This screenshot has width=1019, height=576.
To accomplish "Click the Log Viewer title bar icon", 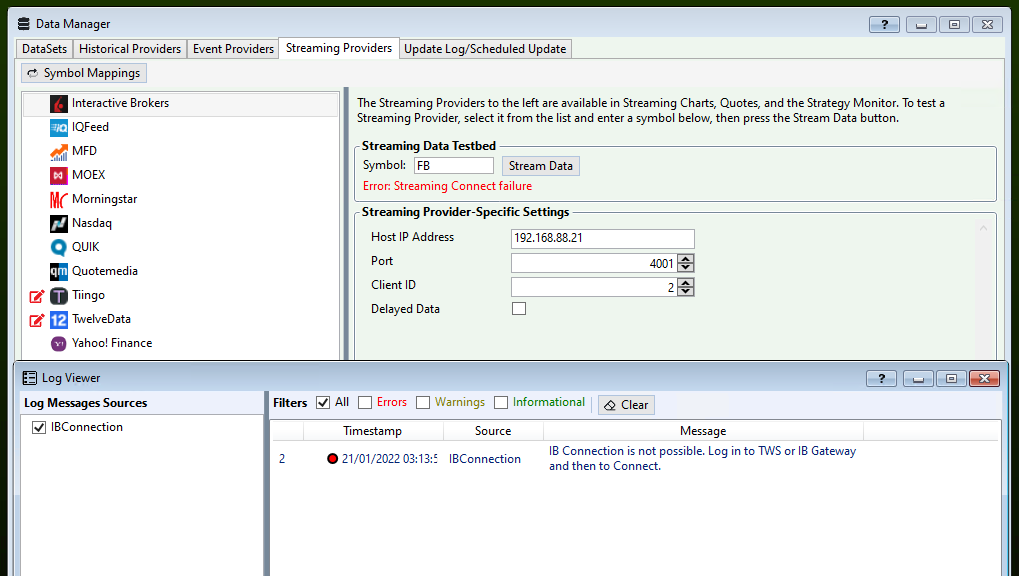I will (29, 378).
